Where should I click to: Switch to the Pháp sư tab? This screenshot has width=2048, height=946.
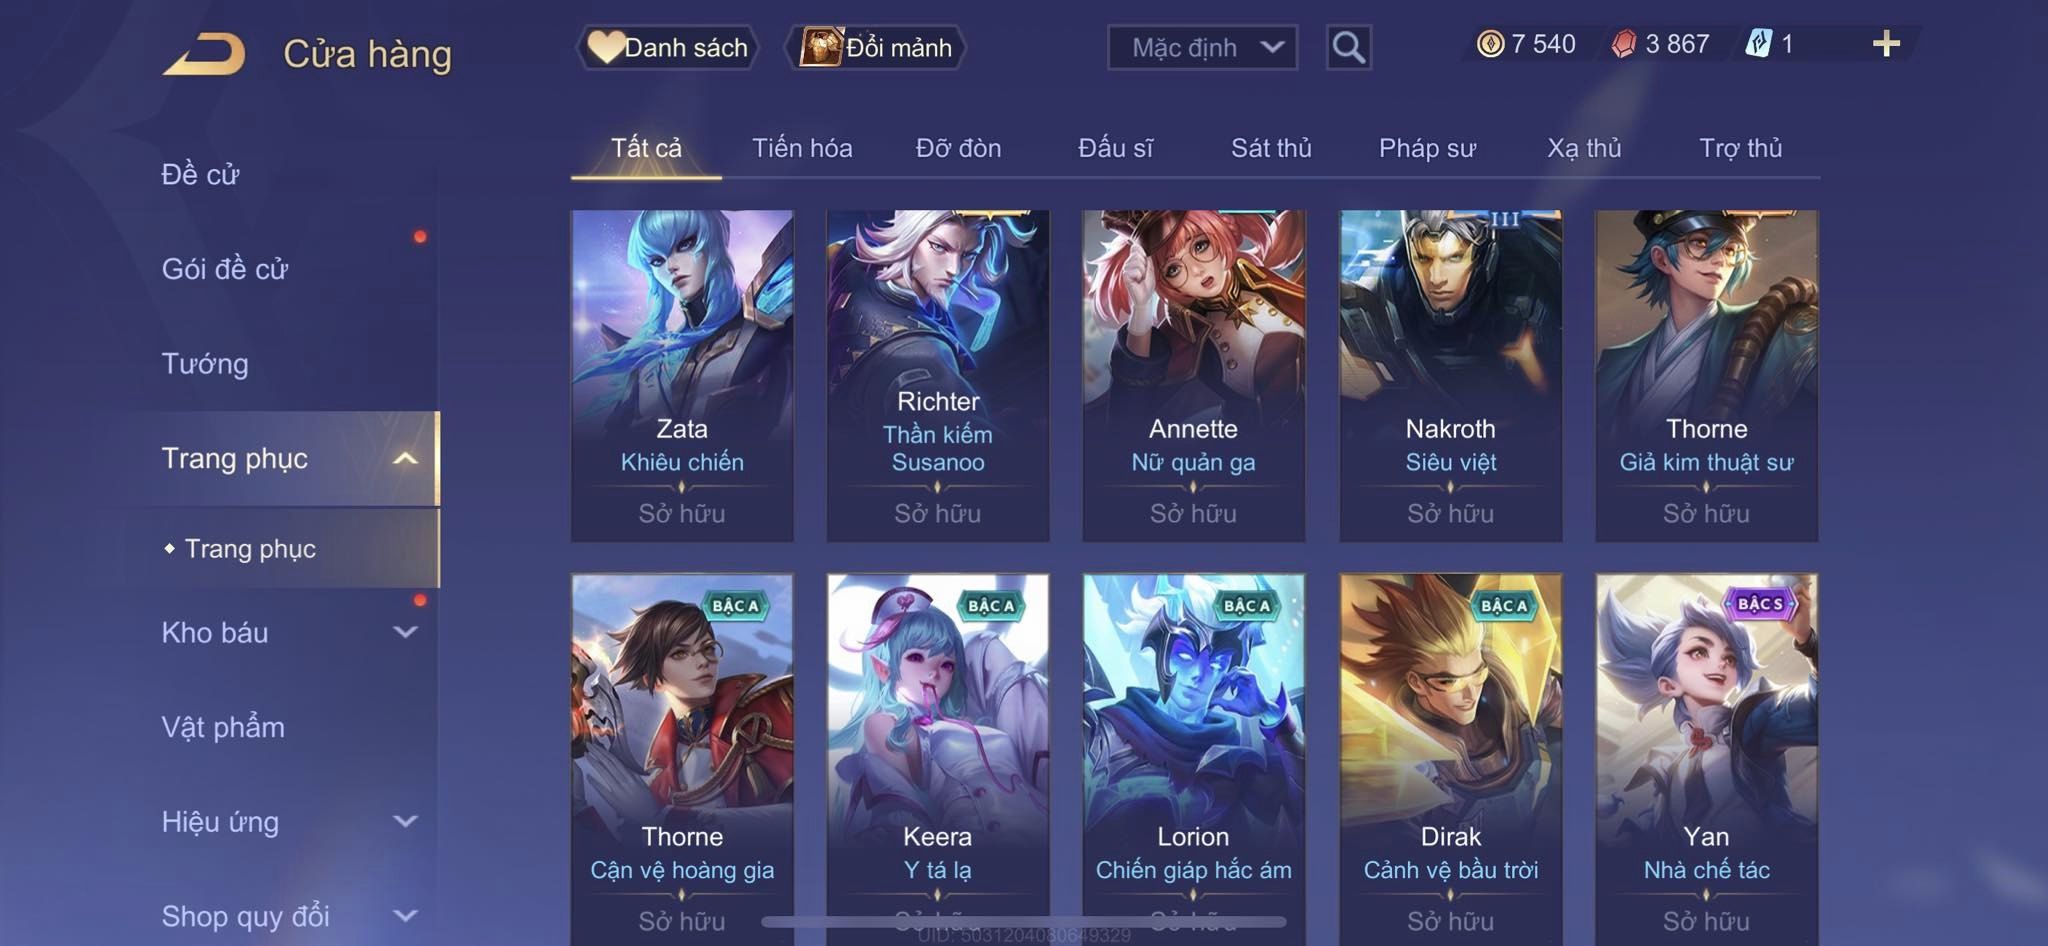click(1427, 148)
